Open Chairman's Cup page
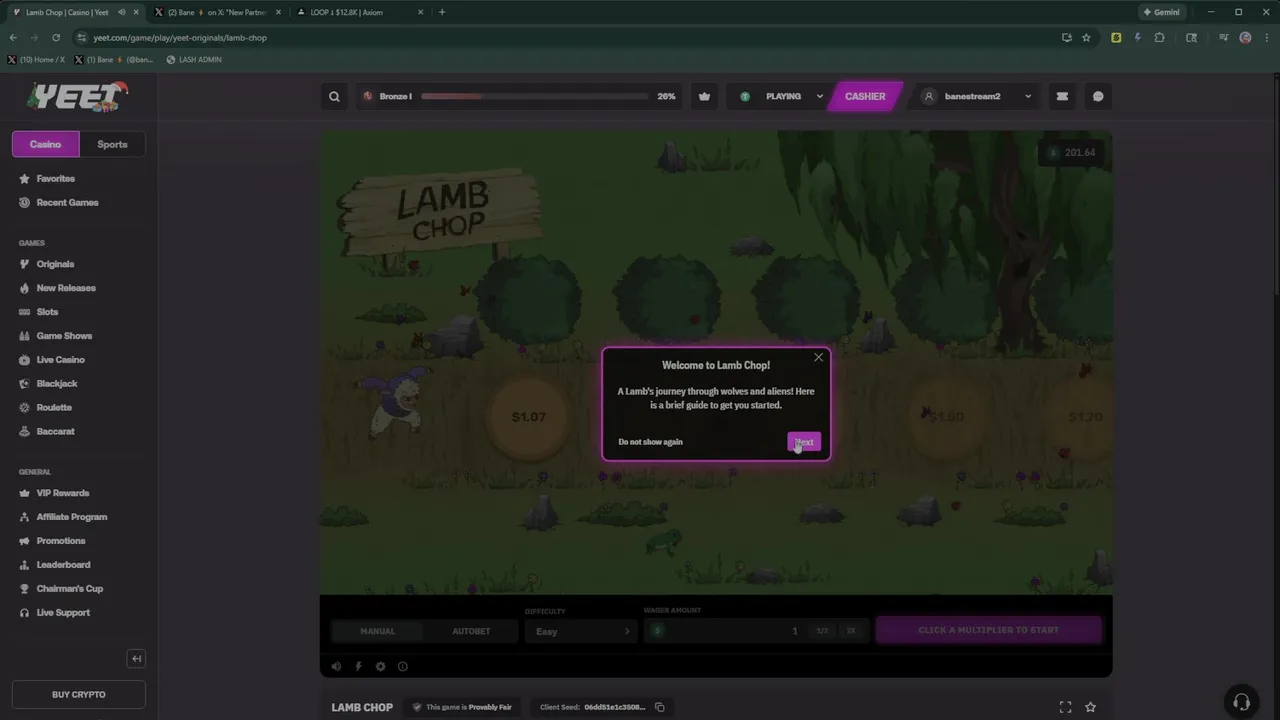Image resolution: width=1280 pixels, height=720 pixels. pyautogui.click(x=69, y=589)
